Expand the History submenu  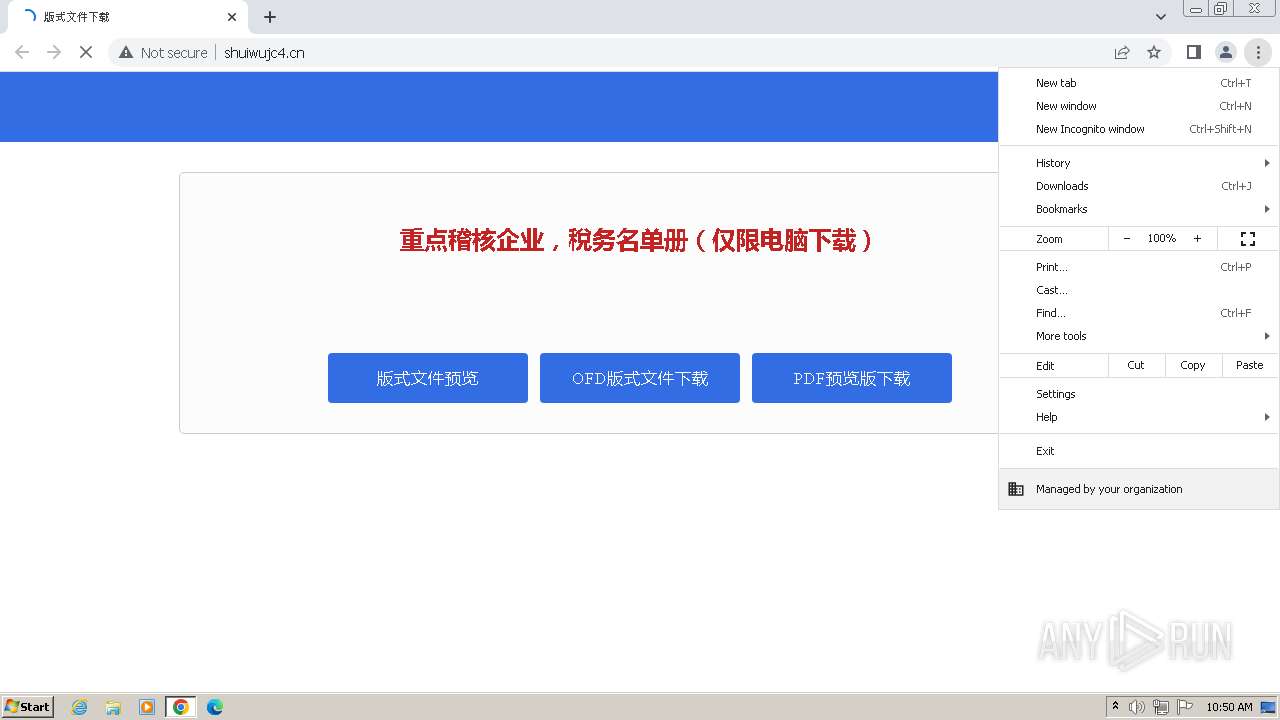click(1139, 163)
